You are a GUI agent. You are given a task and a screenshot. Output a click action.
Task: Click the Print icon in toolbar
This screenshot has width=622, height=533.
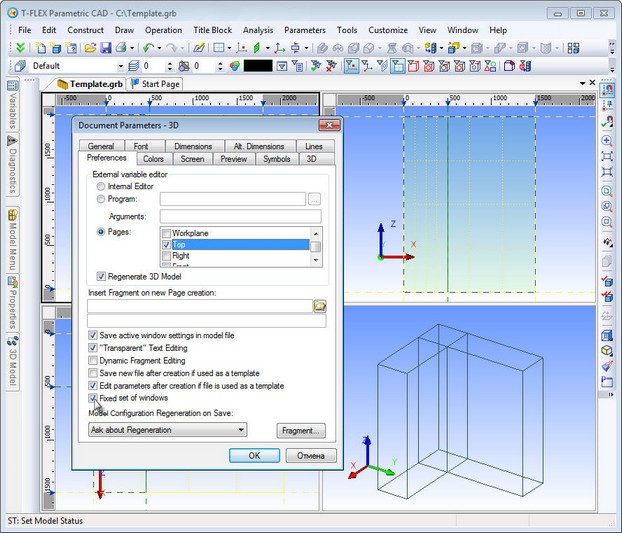pos(120,47)
